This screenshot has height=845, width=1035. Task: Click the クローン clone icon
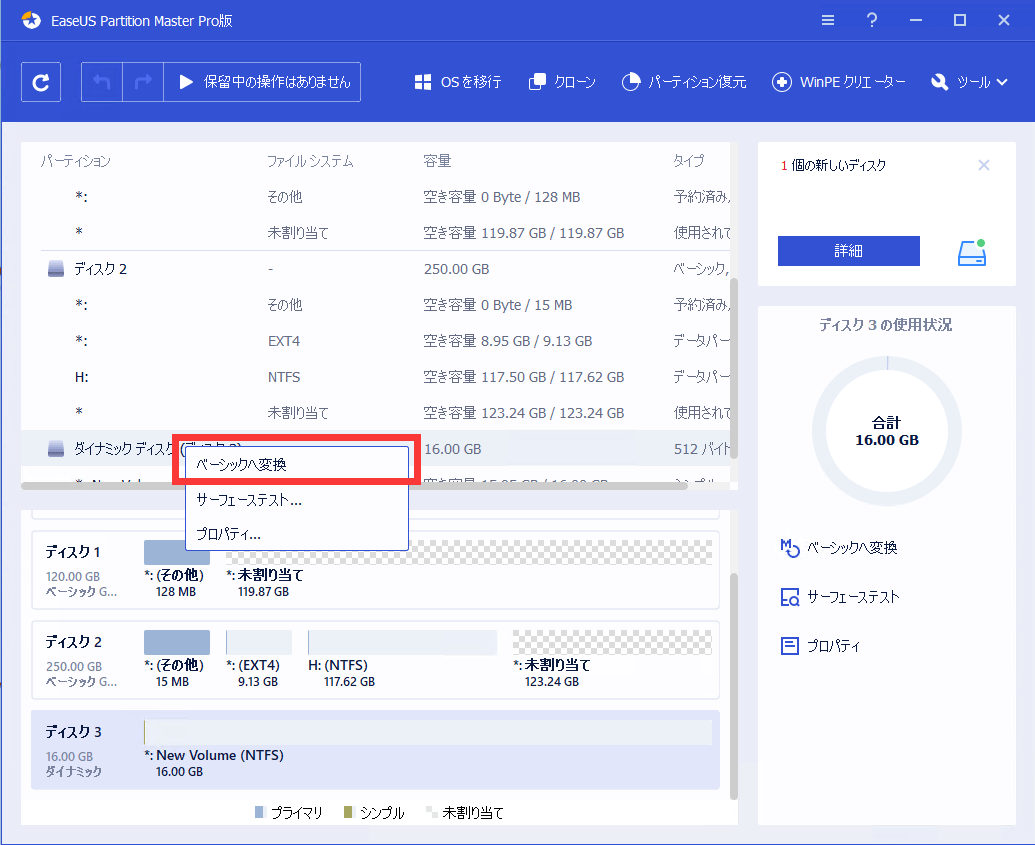coord(537,82)
